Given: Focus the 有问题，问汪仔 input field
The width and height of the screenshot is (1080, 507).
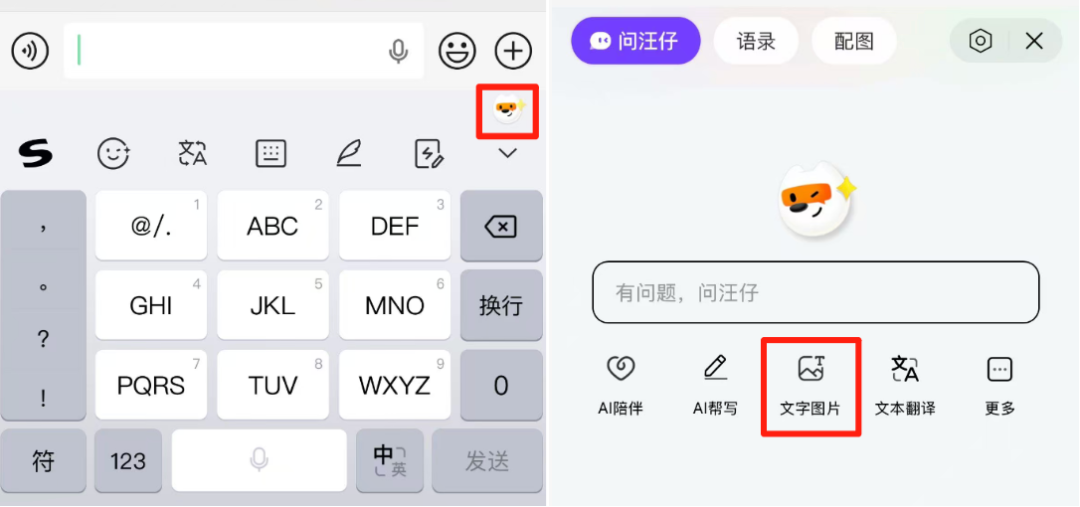Looking at the screenshot, I should click(x=816, y=292).
